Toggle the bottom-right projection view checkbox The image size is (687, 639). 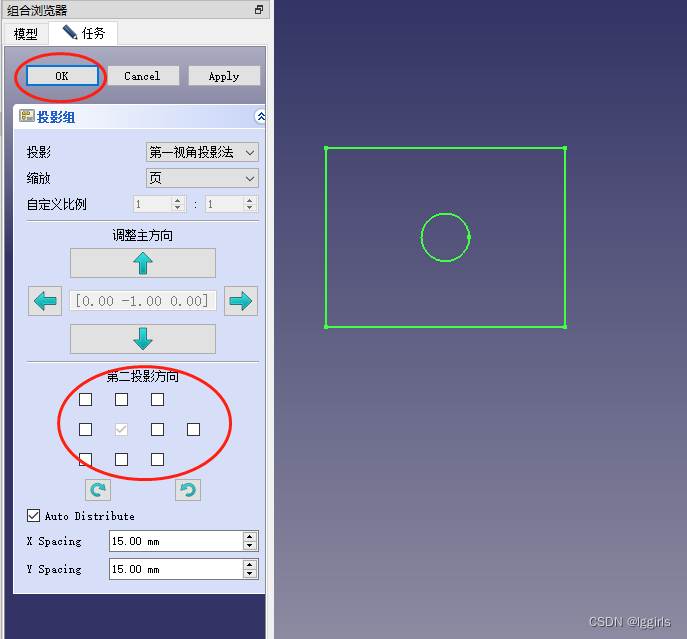tap(157, 459)
